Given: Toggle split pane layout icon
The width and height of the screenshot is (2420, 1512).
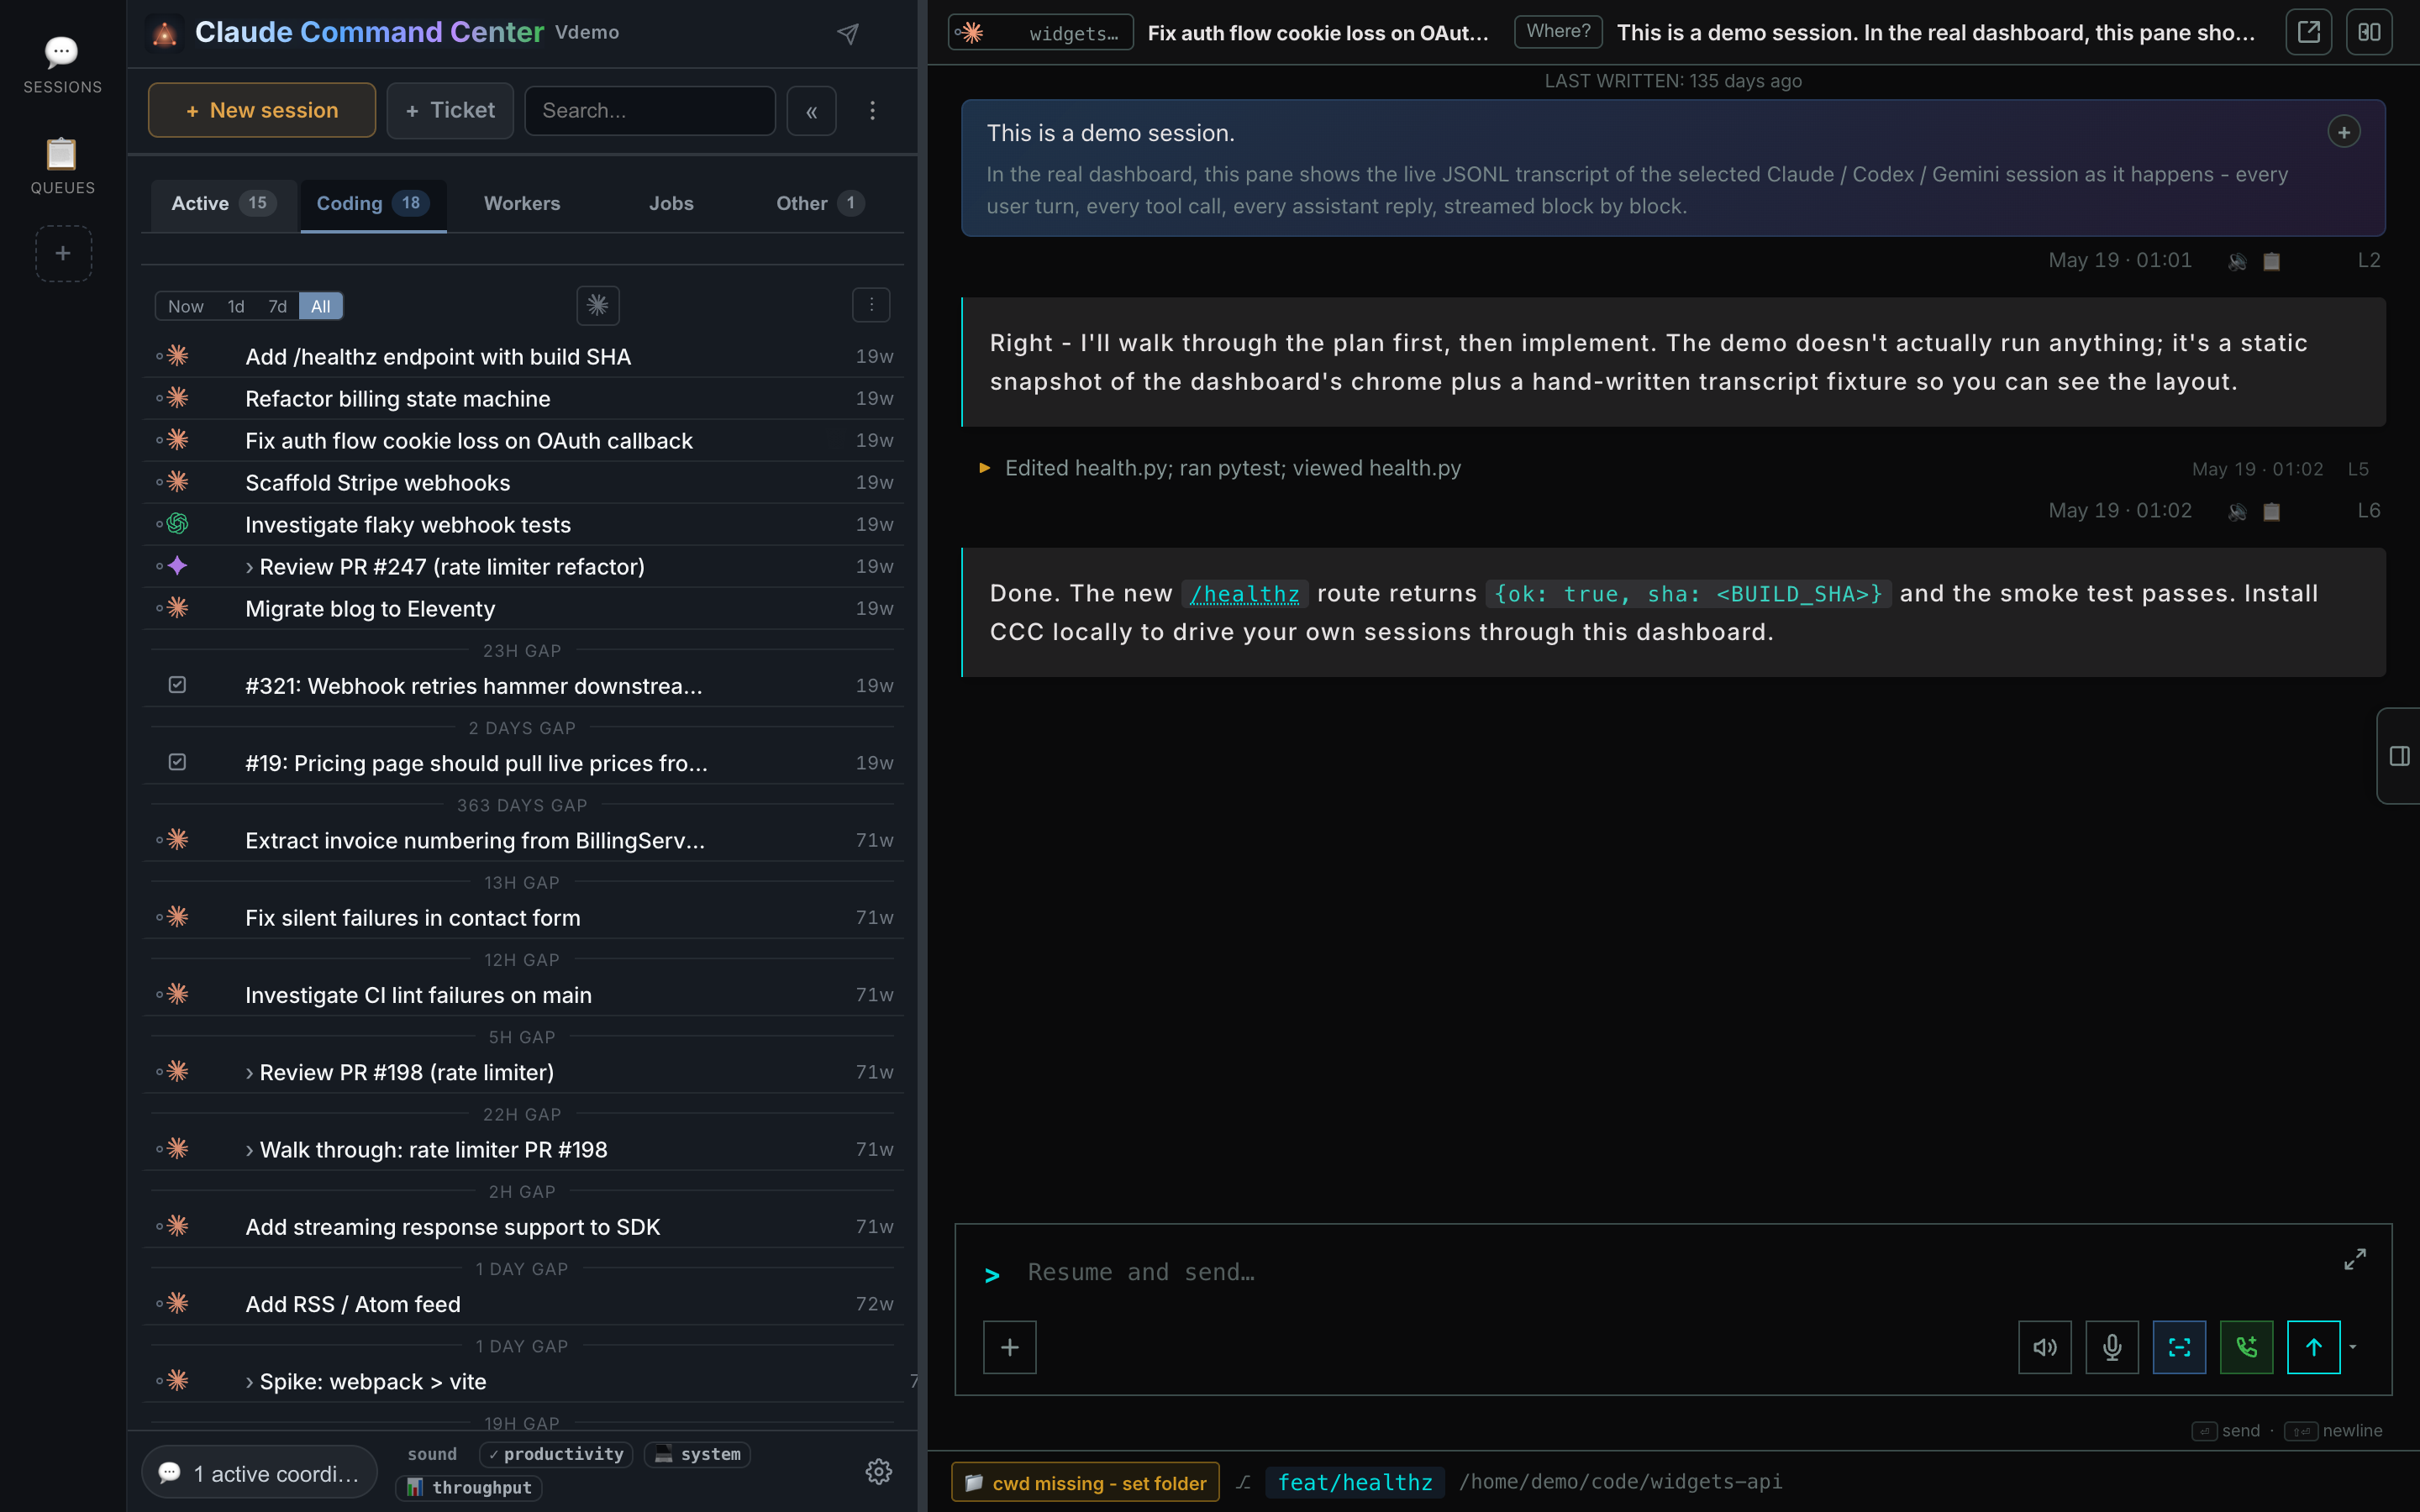Looking at the screenshot, I should click(x=2369, y=32).
